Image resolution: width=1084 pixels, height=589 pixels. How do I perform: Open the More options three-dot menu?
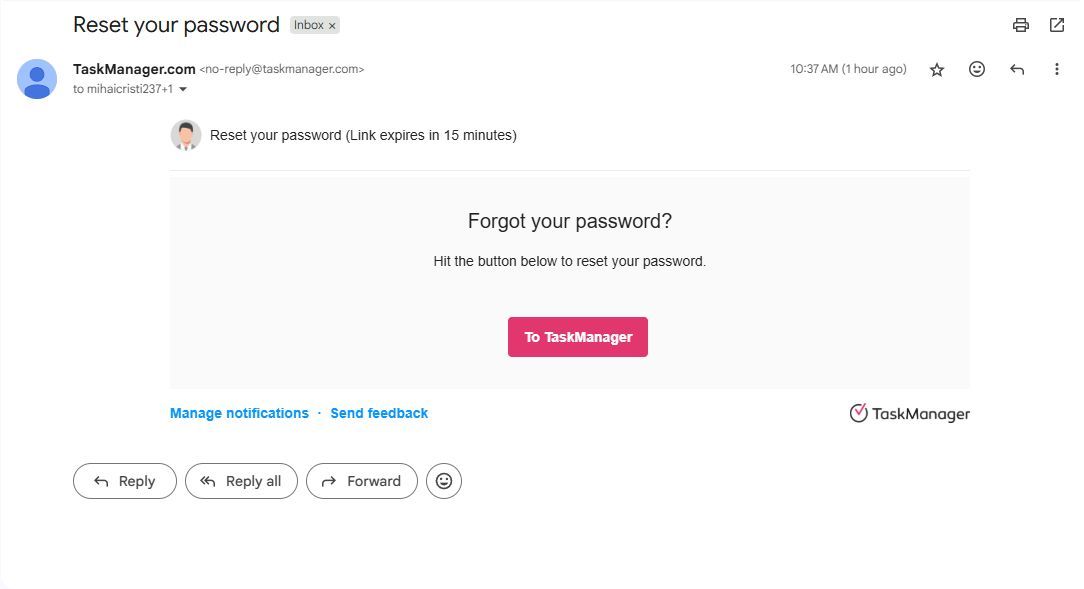1057,69
